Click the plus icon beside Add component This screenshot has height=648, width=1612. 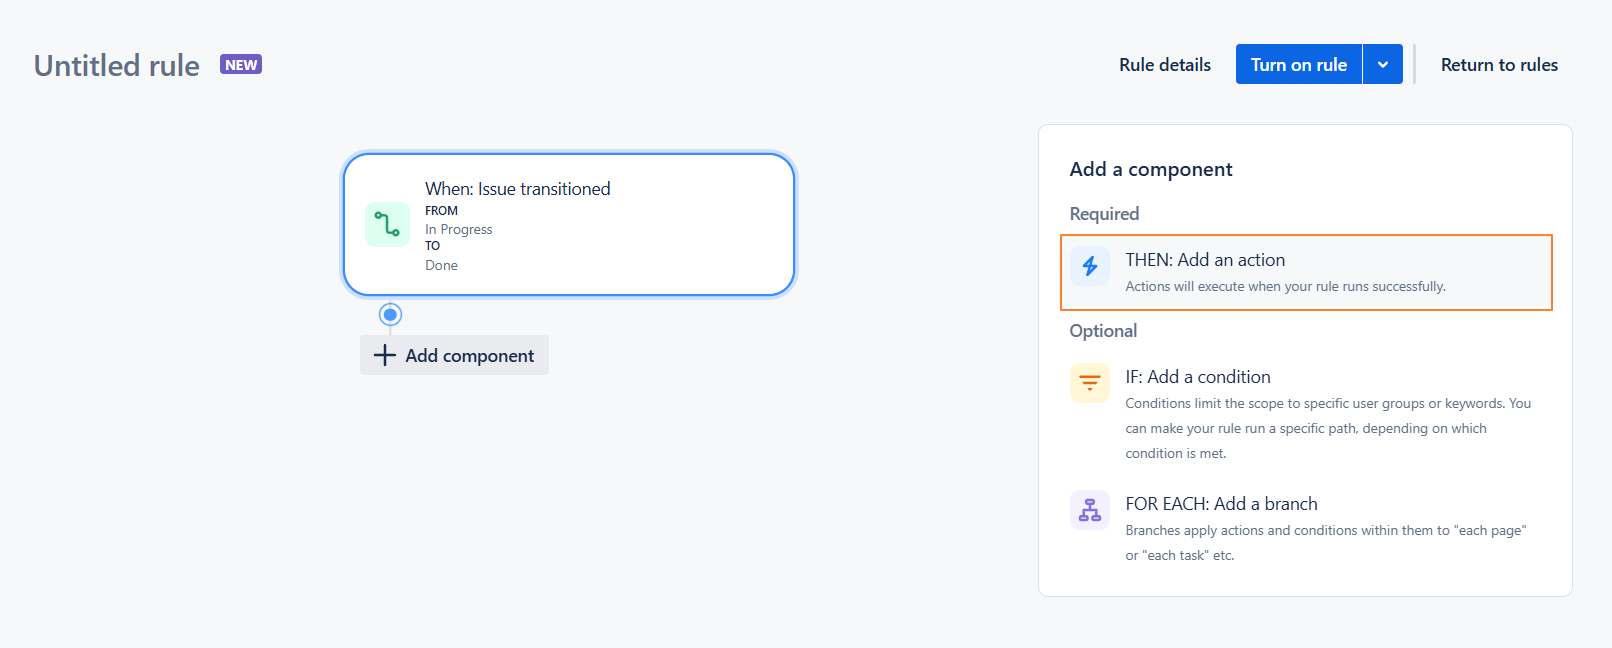tap(385, 355)
